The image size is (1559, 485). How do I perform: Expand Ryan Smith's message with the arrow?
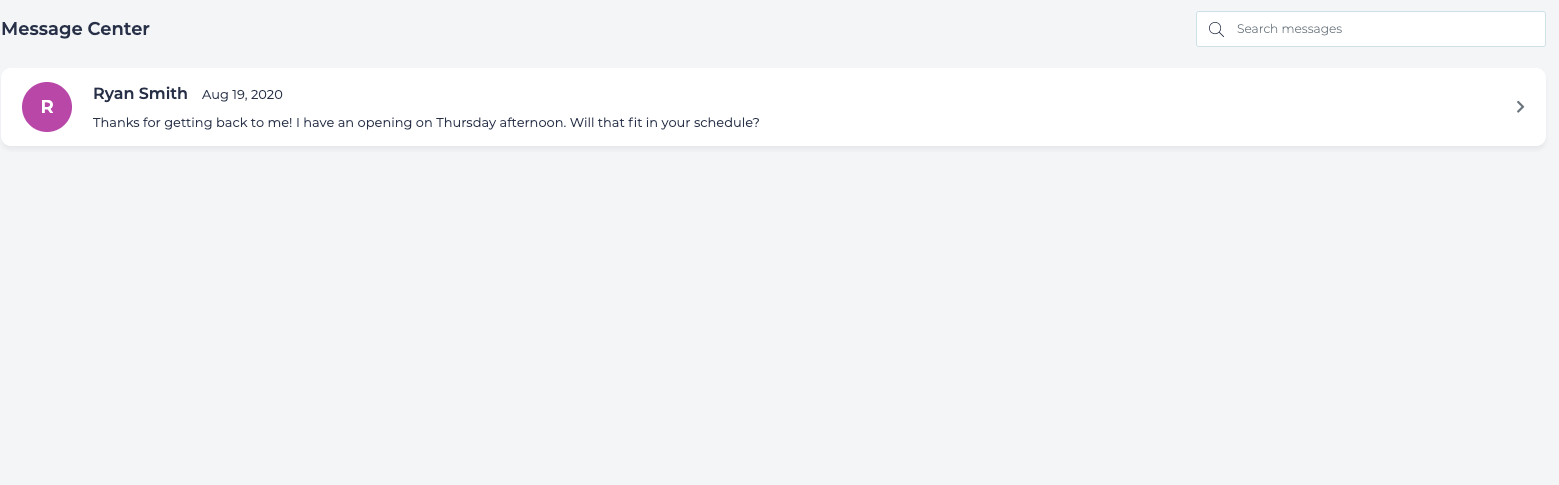(1520, 107)
